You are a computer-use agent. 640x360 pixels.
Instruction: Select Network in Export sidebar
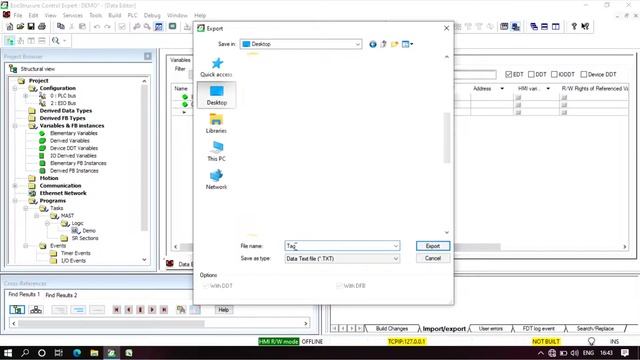pyautogui.click(x=216, y=180)
